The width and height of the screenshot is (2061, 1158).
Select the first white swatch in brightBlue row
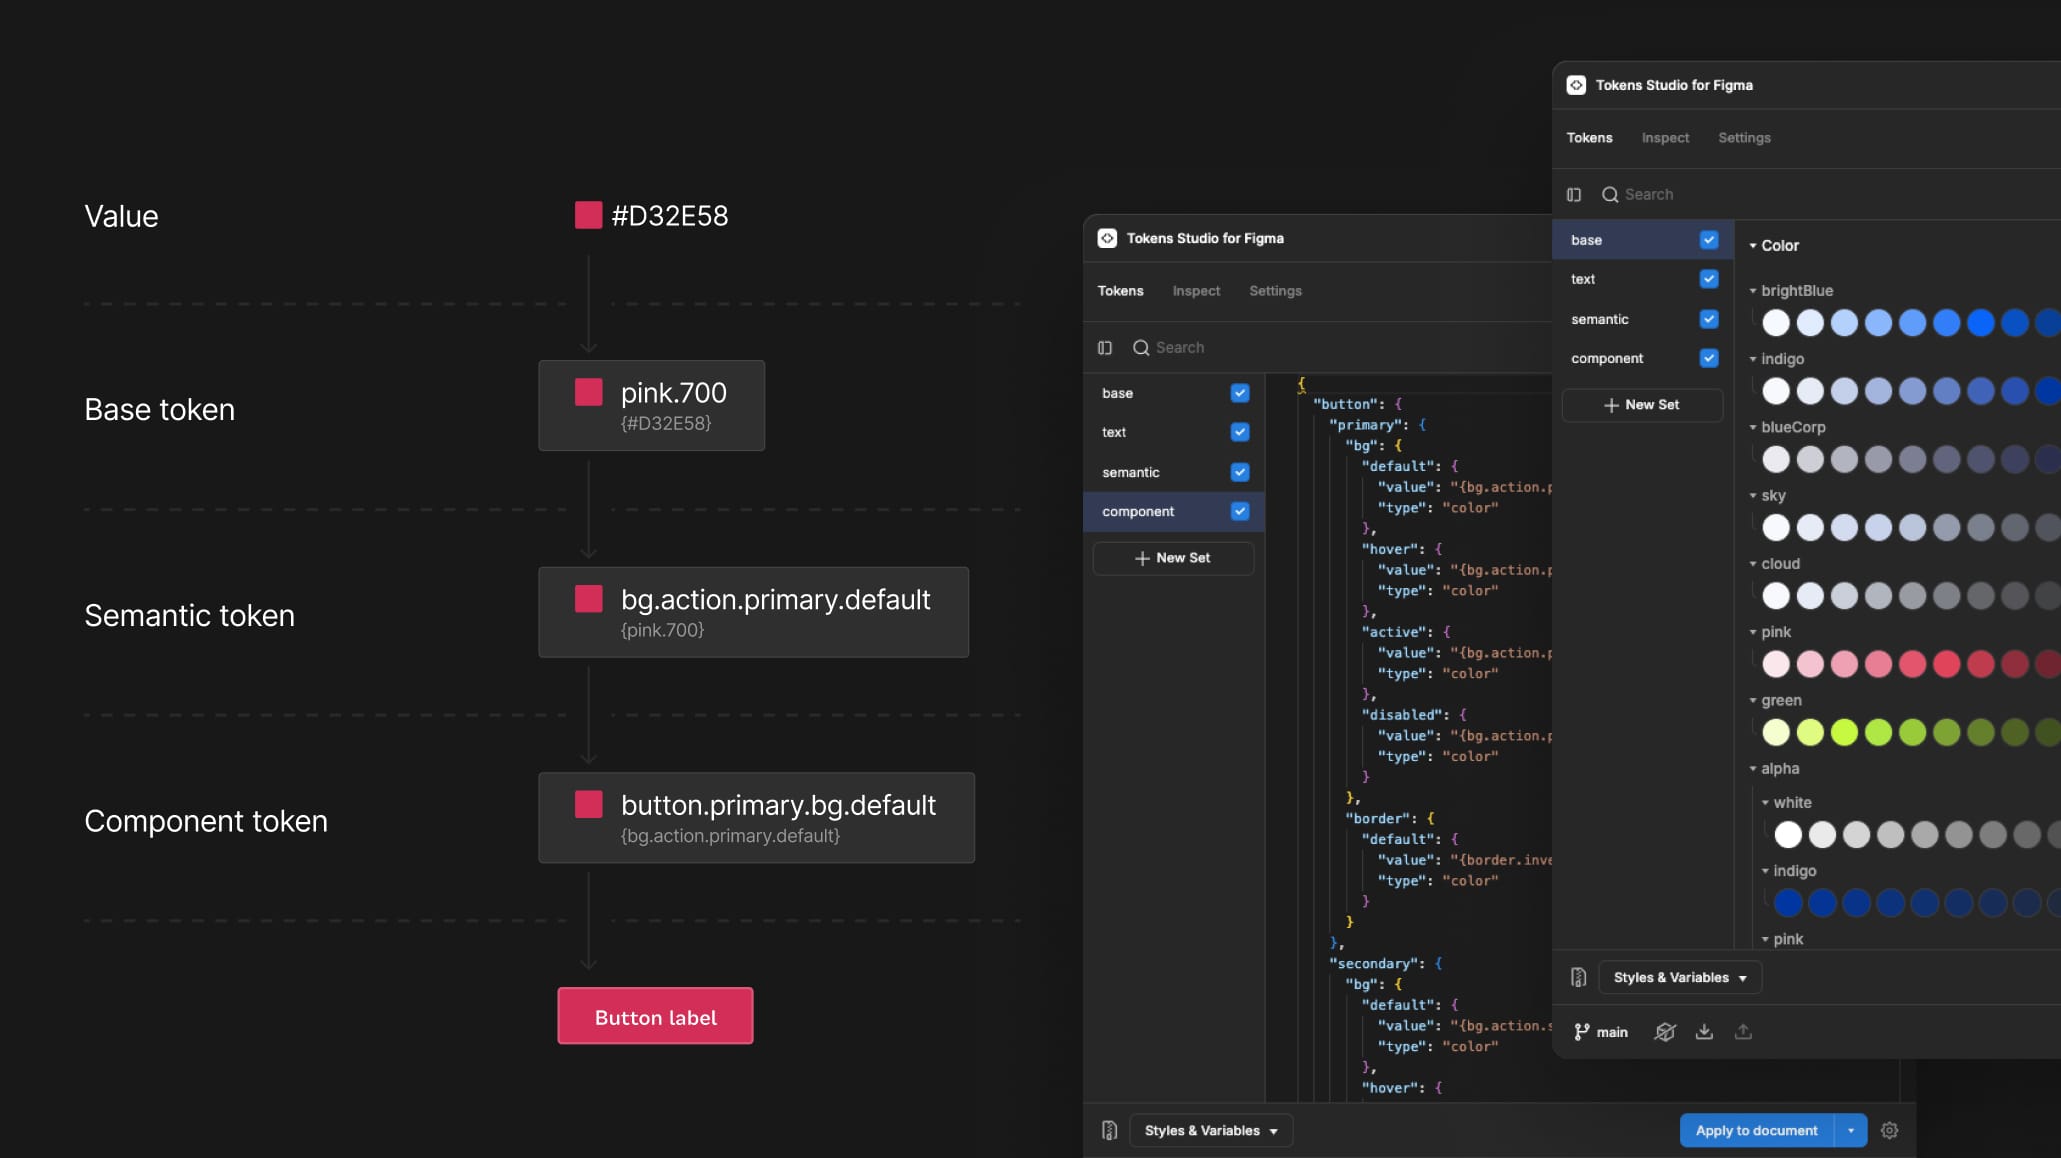pyautogui.click(x=1776, y=323)
